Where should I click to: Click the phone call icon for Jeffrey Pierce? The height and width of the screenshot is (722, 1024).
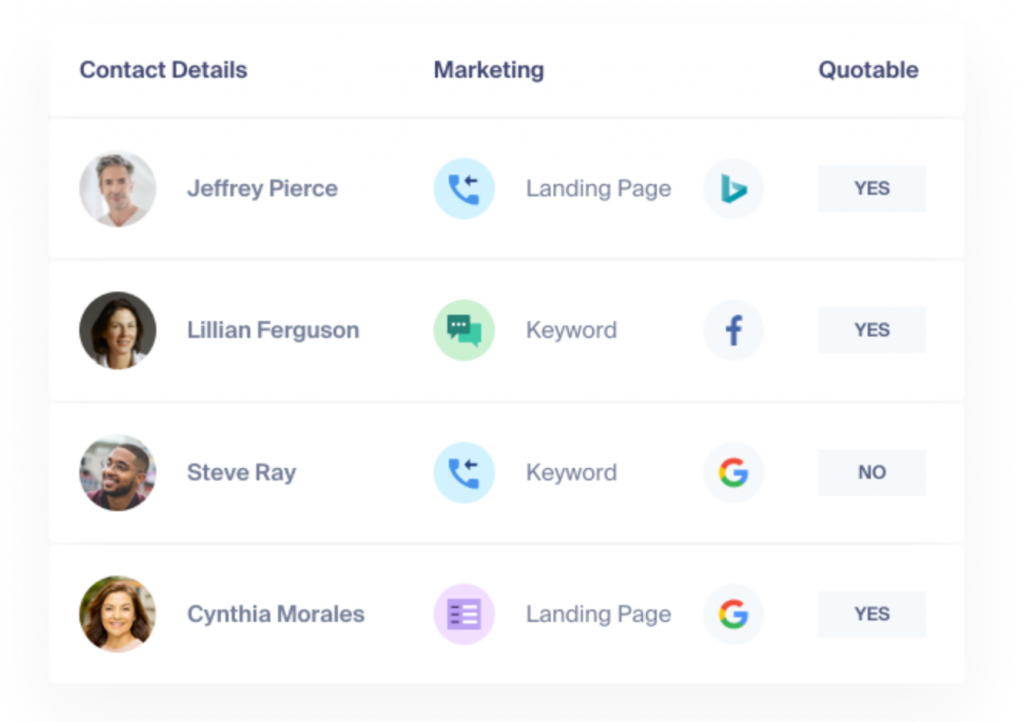(464, 189)
